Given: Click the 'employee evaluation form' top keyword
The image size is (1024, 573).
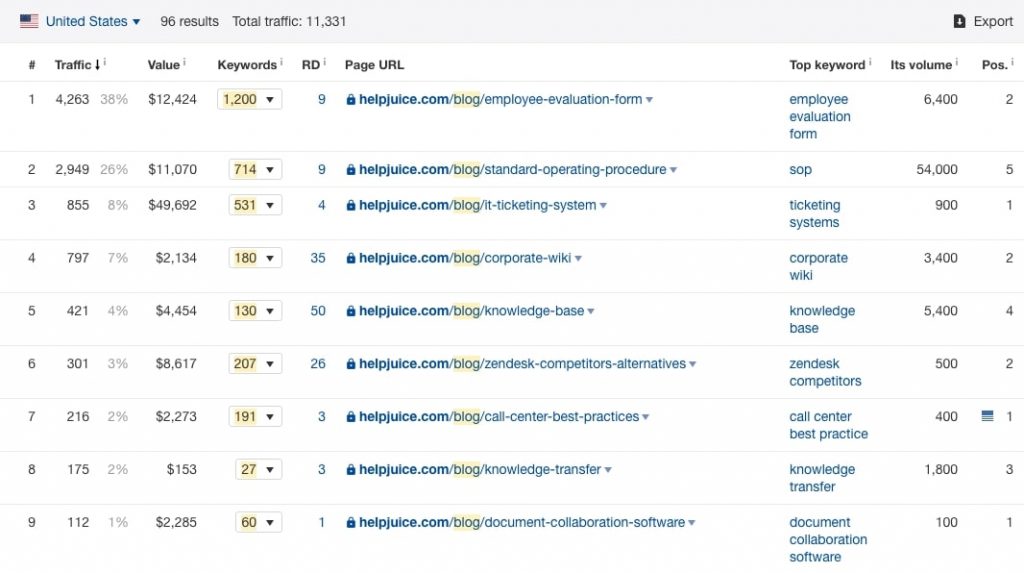Looking at the screenshot, I should (820, 116).
